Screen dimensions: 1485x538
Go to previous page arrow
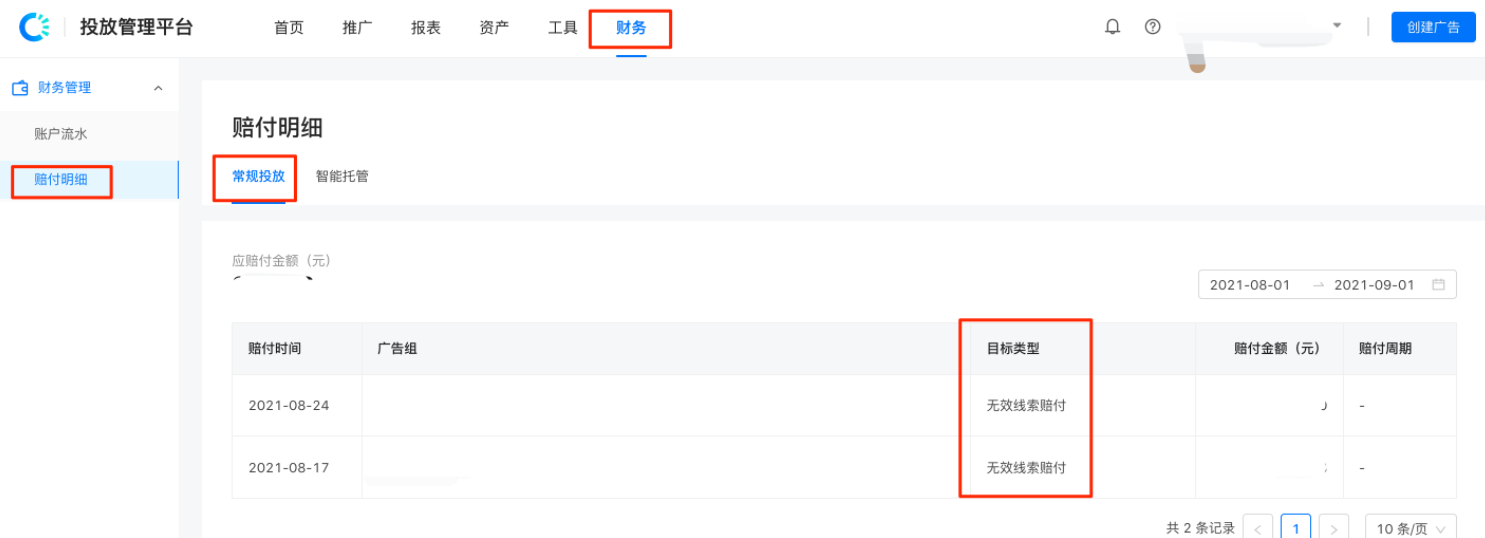tap(1257, 527)
